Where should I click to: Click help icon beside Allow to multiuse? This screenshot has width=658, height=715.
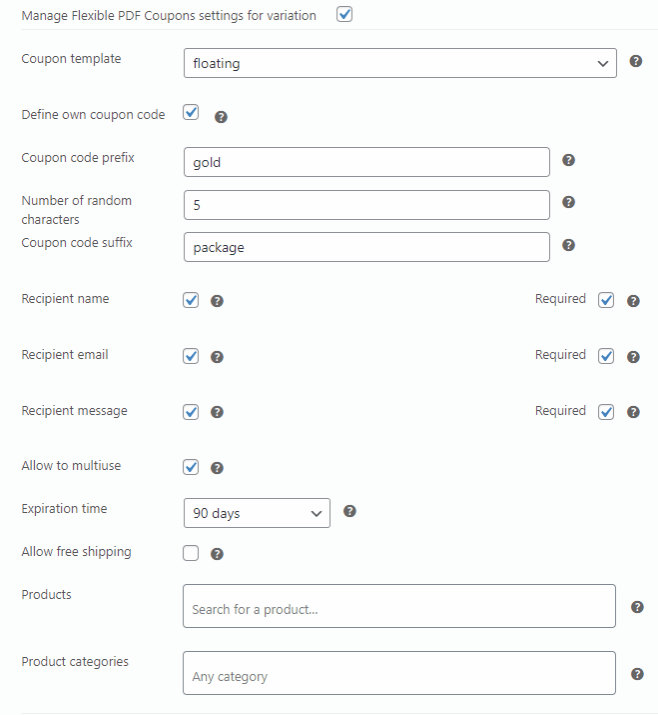pos(217,468)
